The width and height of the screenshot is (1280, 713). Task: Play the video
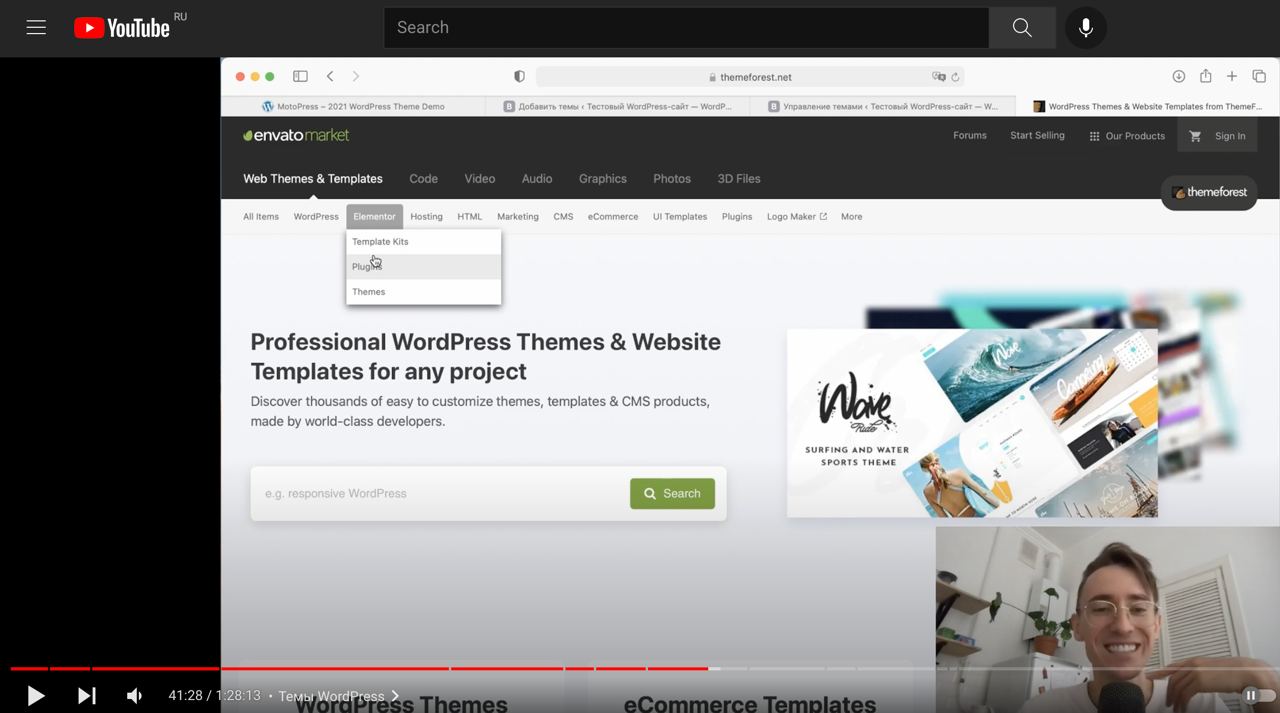35,696
